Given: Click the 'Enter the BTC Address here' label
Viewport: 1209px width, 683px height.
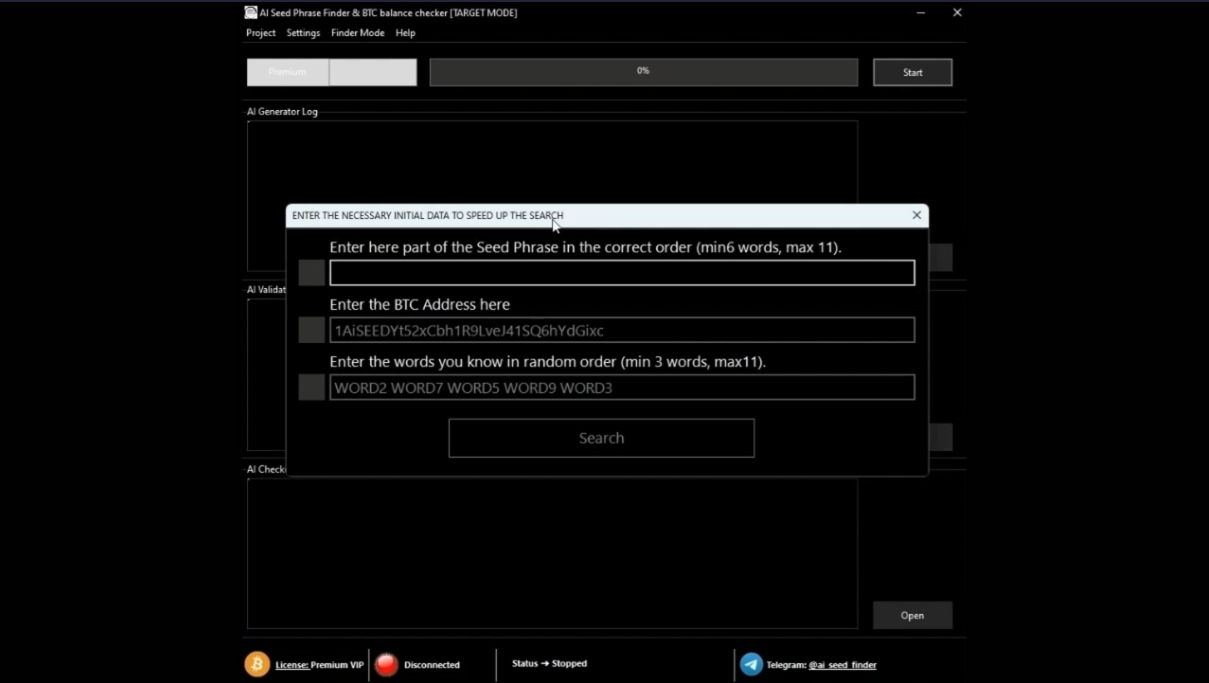Looking at the screenshot, I should coord(419,304).
